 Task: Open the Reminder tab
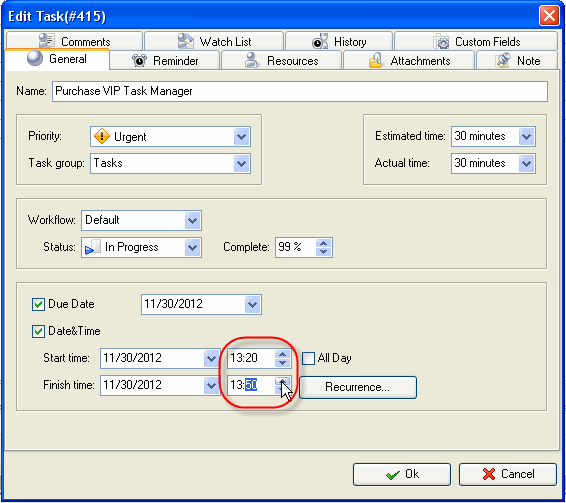click(165, 60)
